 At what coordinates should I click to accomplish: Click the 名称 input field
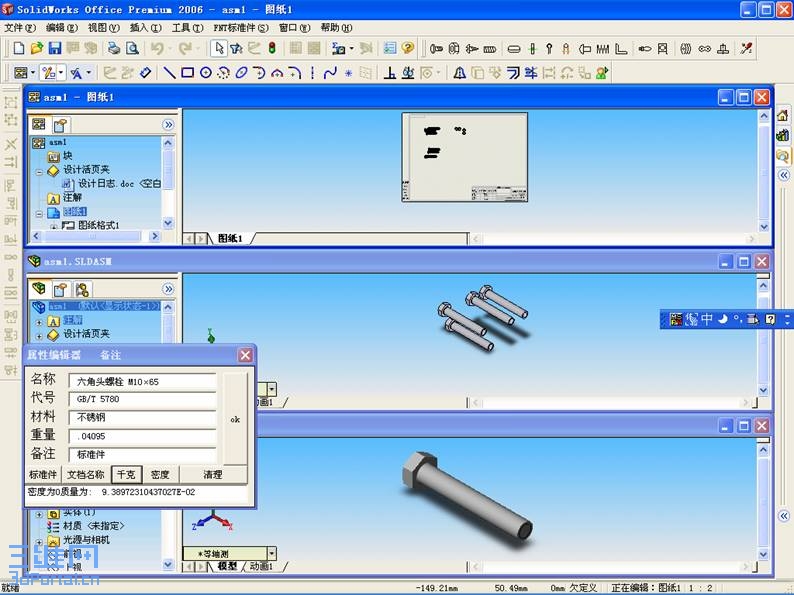point(142,382)
